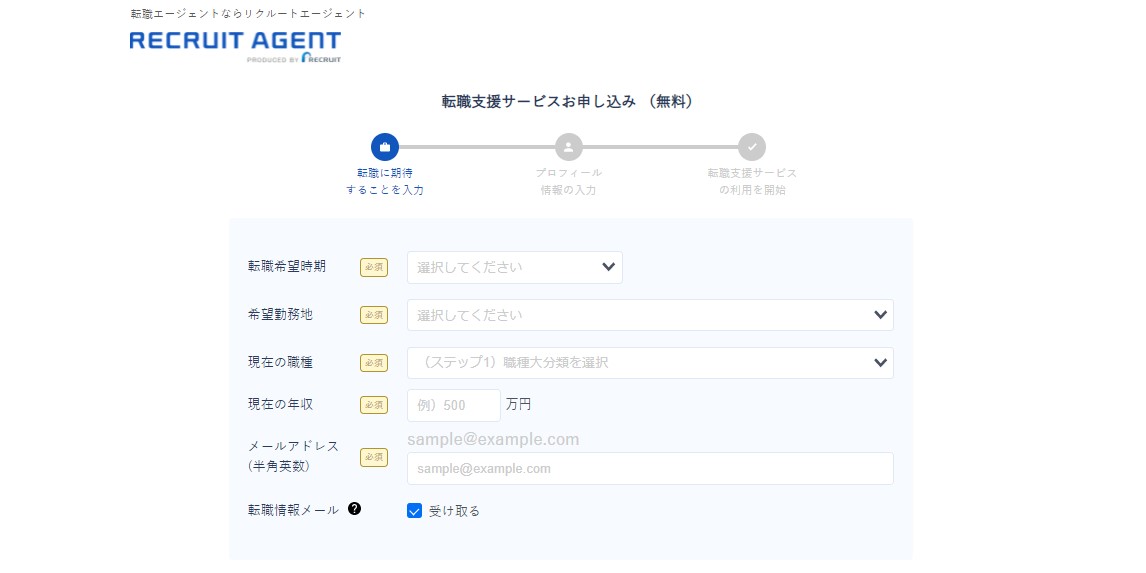The image size is (1146, 573).
Task: Click the question mark help icon
Action: [x=355, y=509]
